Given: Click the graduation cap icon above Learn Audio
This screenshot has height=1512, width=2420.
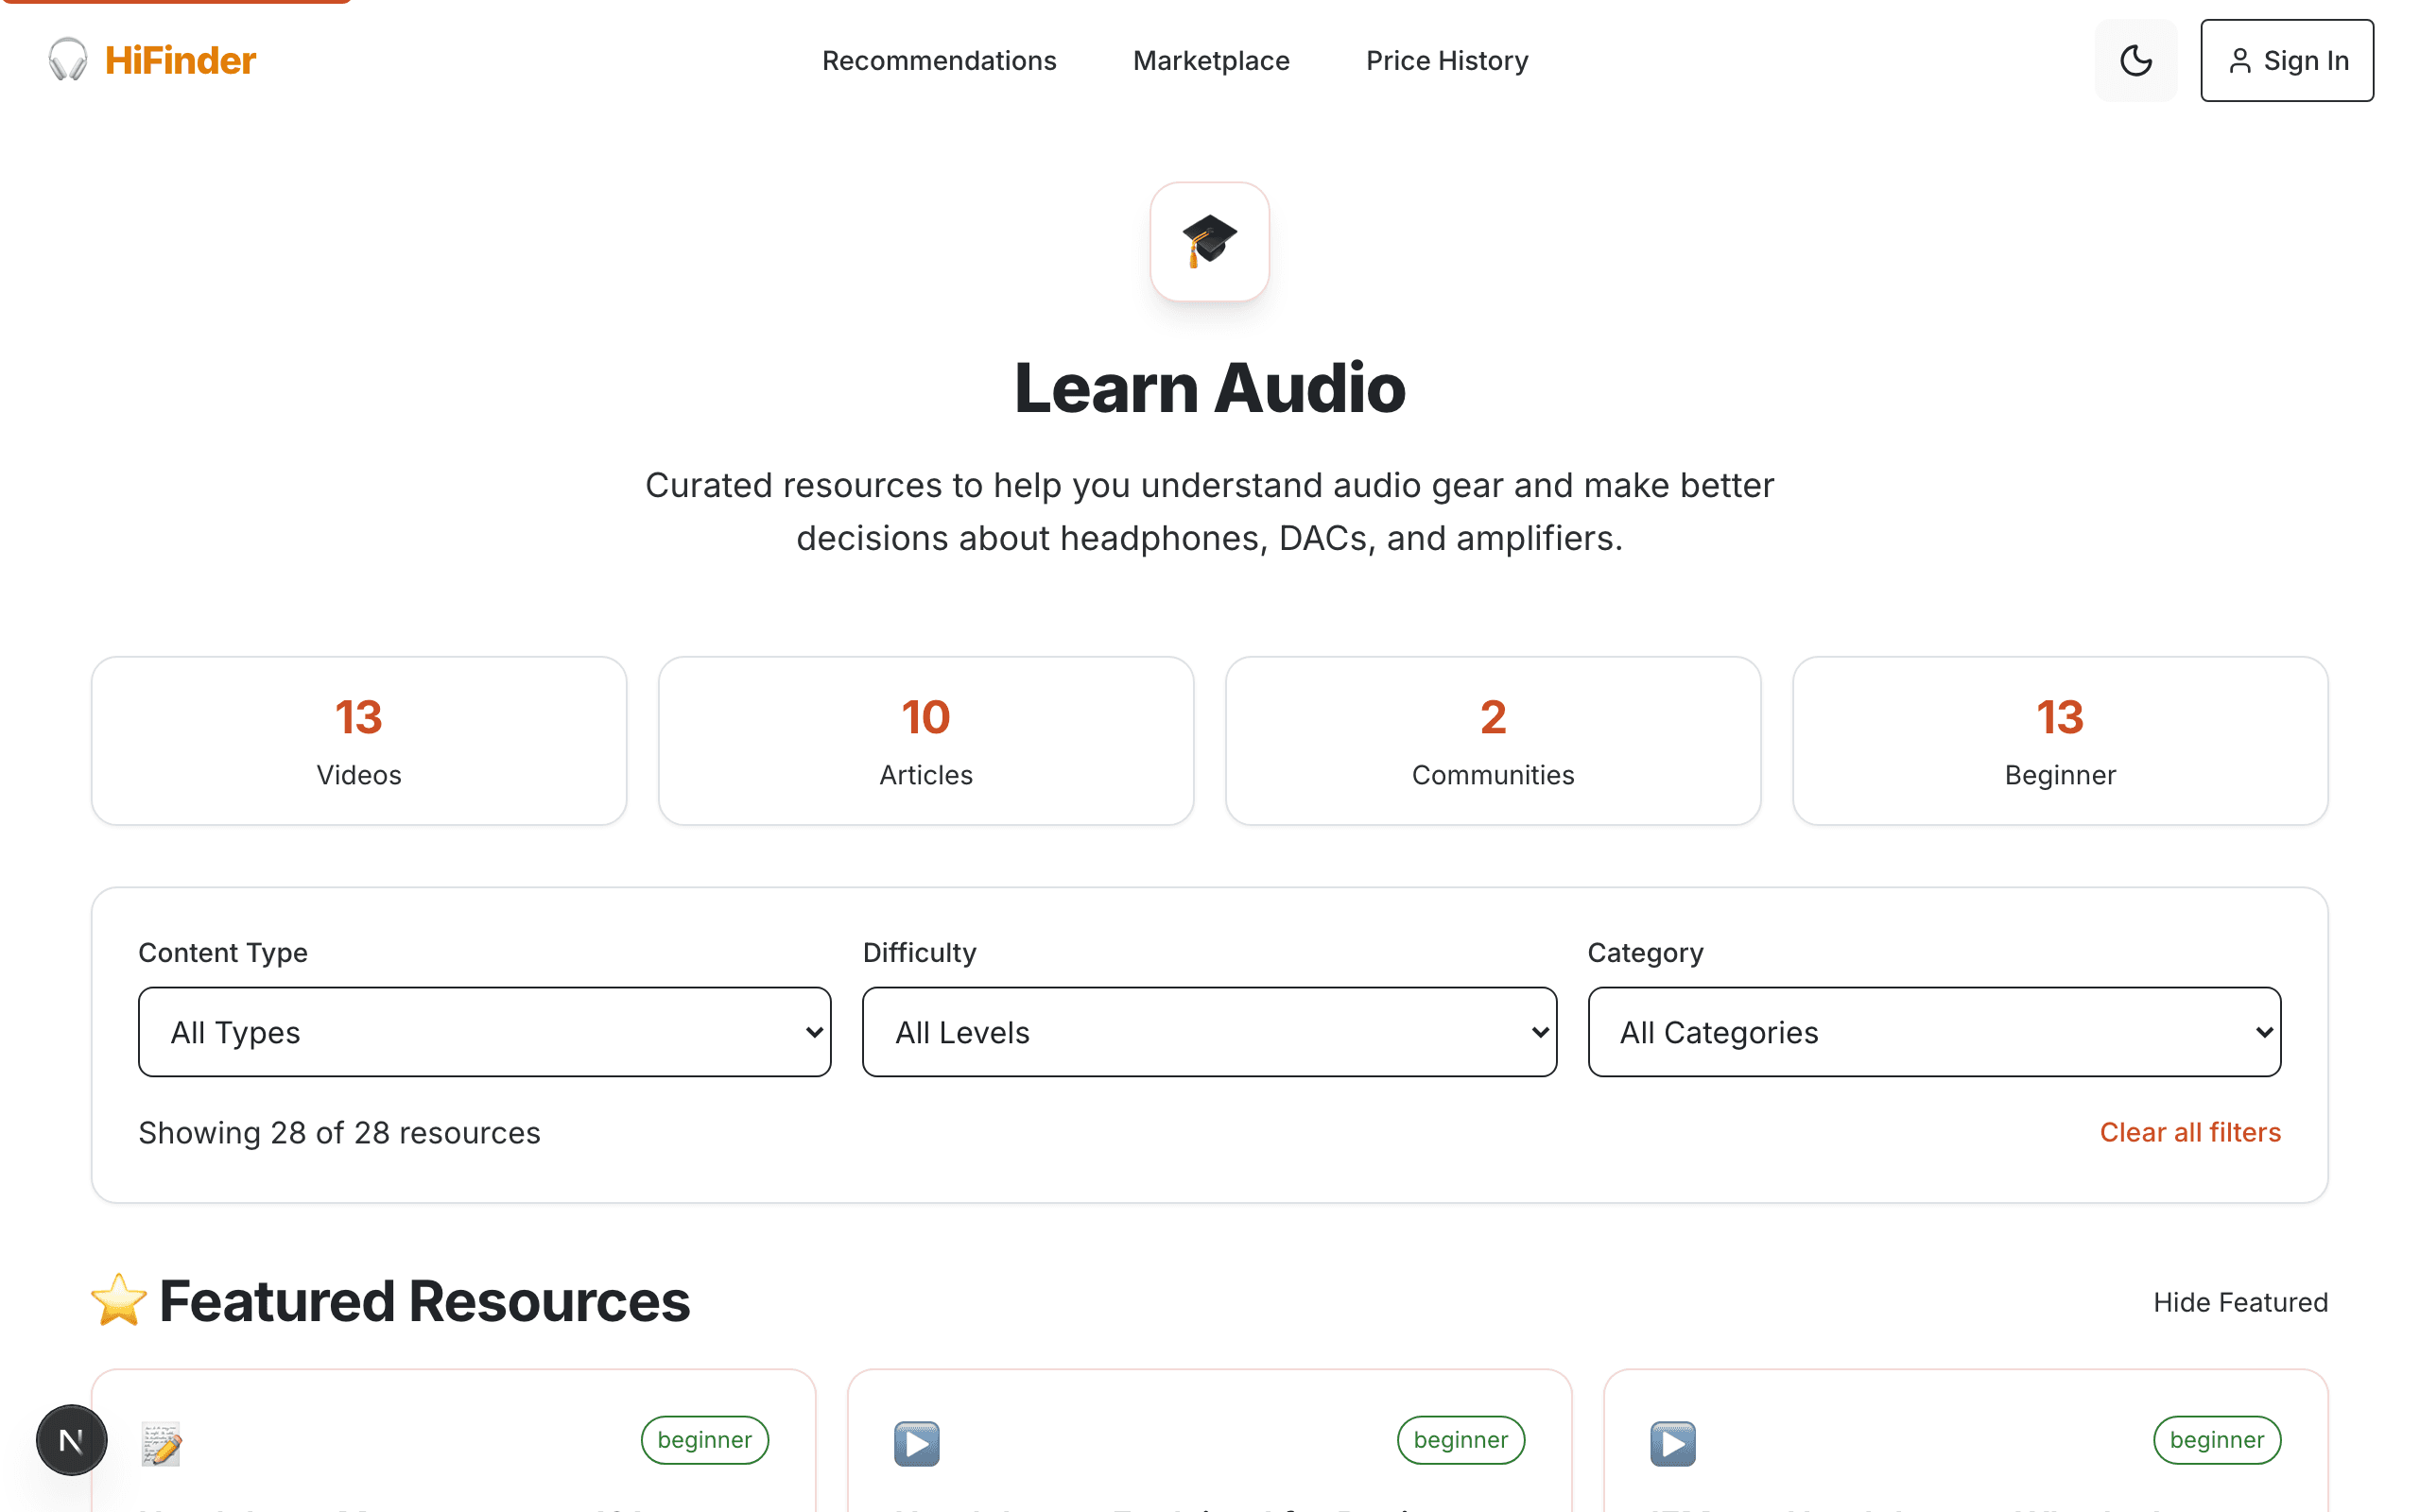Looking at the screenshot, I should [x=1209, y=241].
